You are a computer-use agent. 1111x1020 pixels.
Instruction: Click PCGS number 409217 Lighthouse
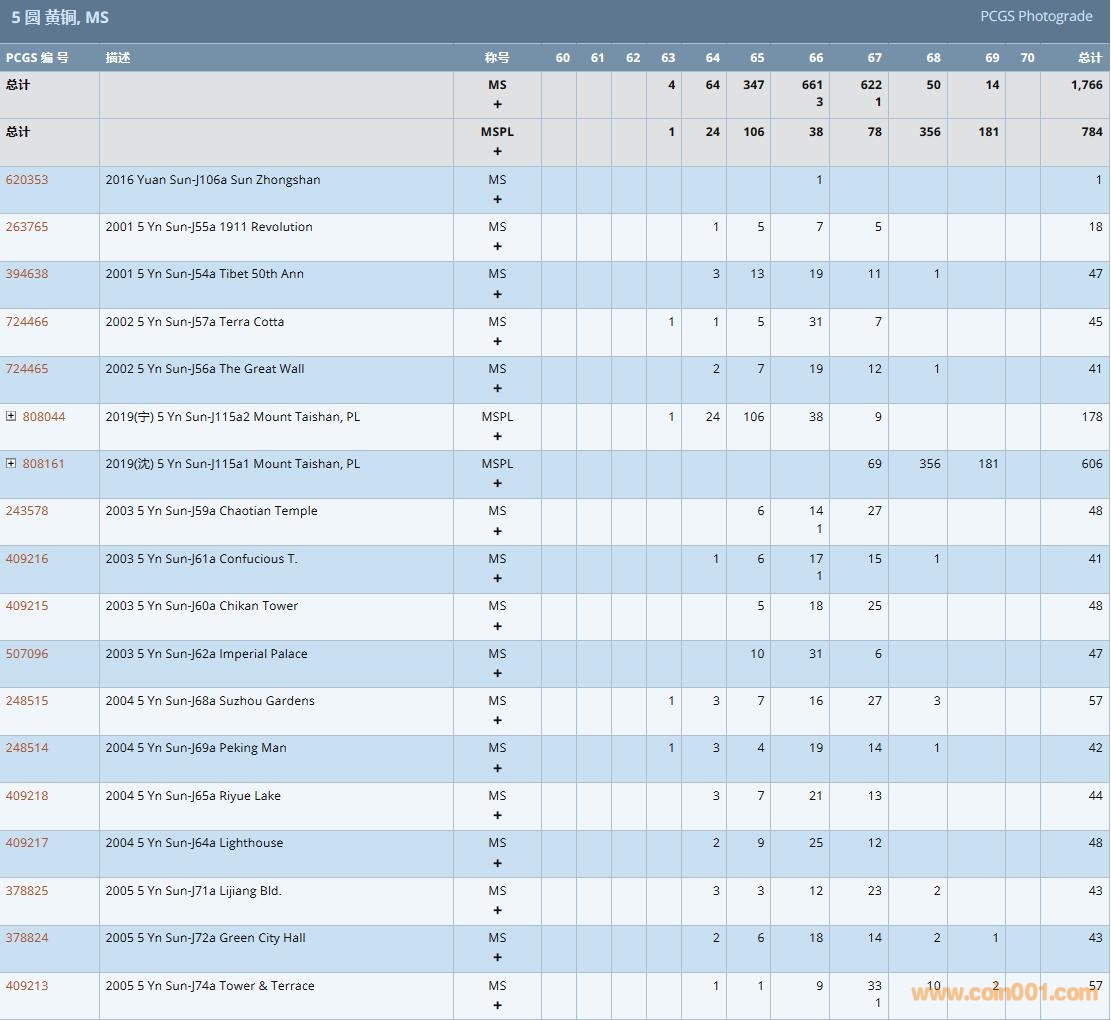[x=27, y=843]
